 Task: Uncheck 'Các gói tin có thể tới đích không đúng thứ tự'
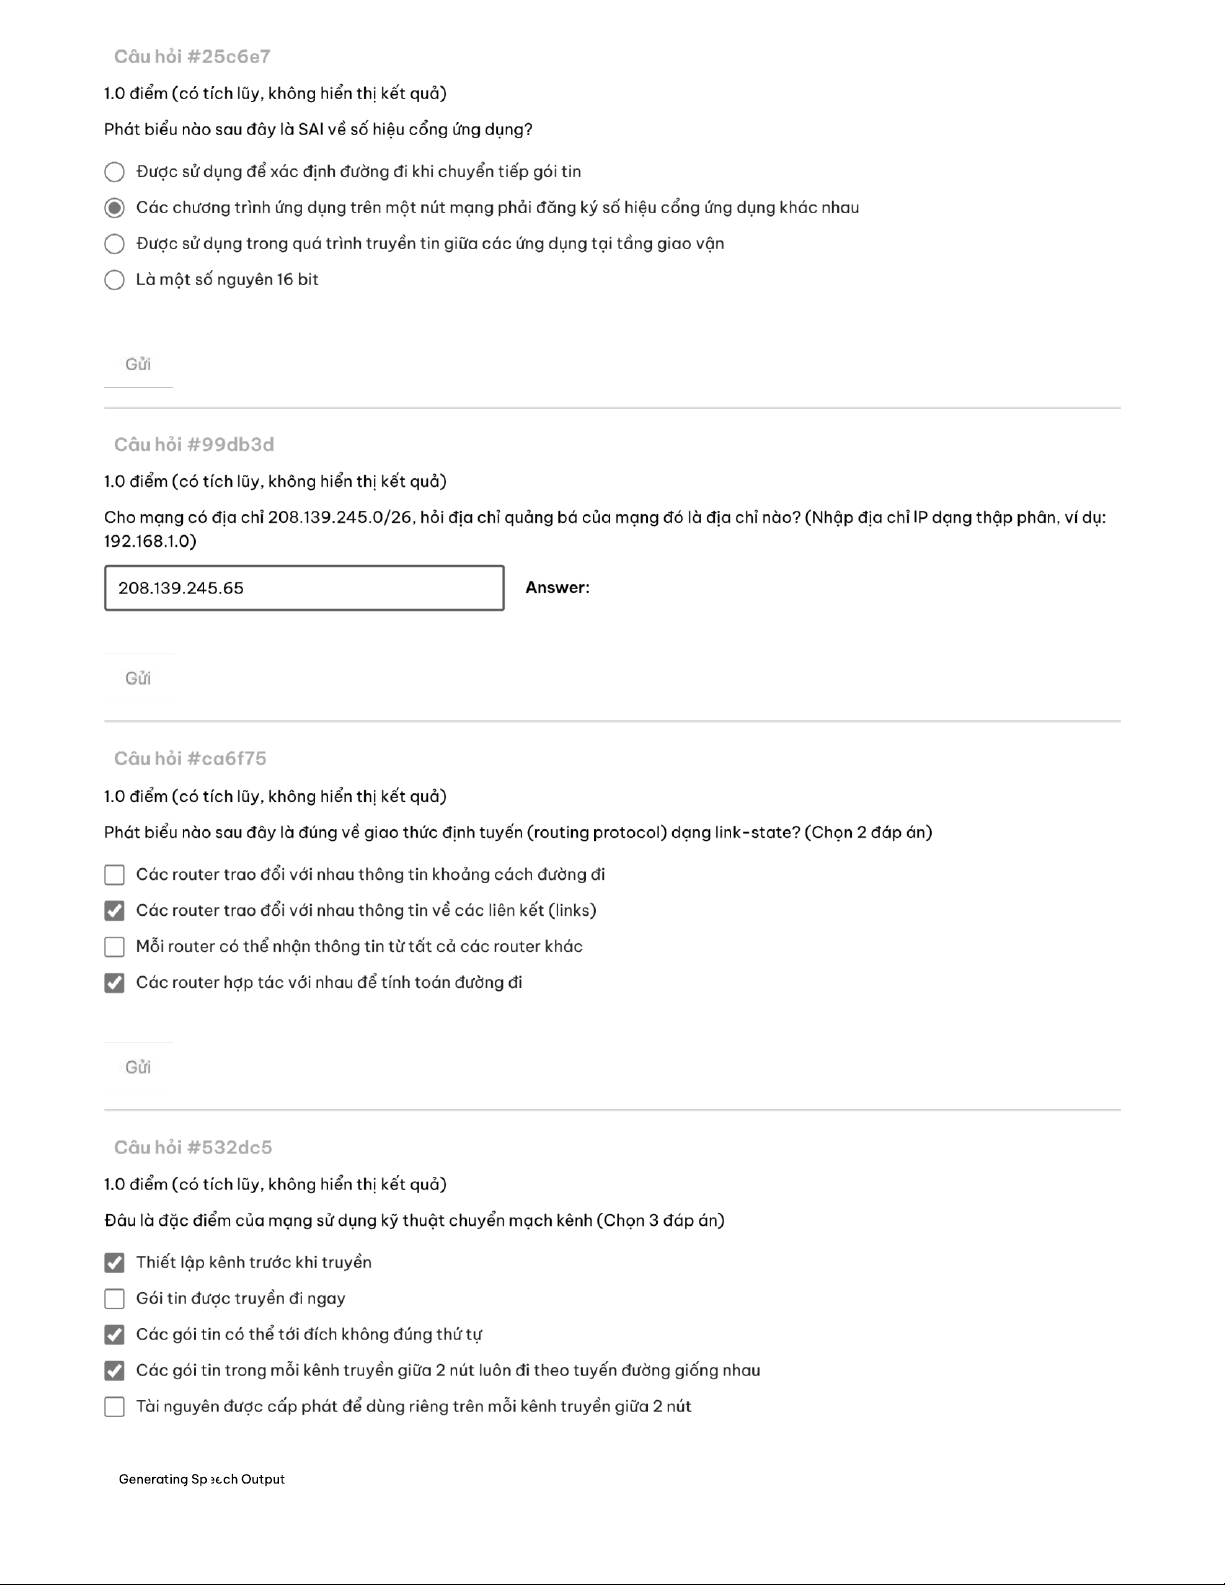pos(115,1335)
